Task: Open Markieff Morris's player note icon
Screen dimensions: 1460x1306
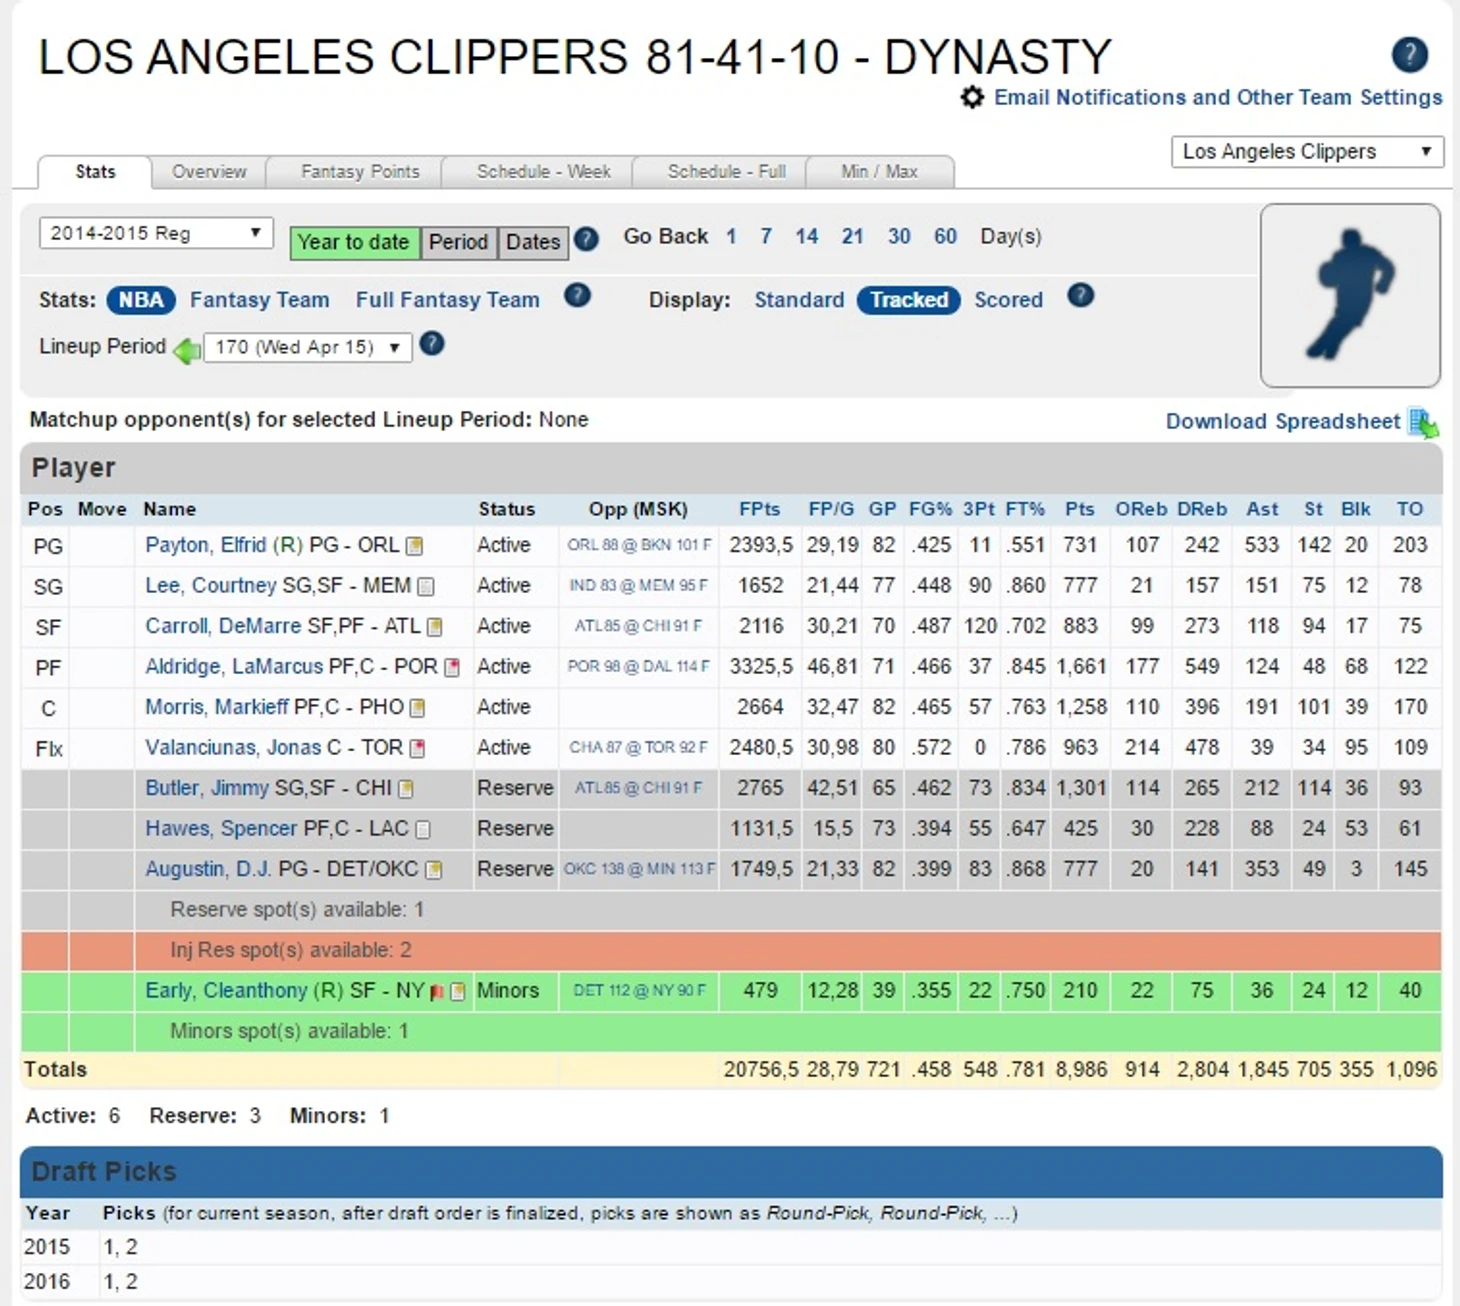Action: click(x=417, y=708)
